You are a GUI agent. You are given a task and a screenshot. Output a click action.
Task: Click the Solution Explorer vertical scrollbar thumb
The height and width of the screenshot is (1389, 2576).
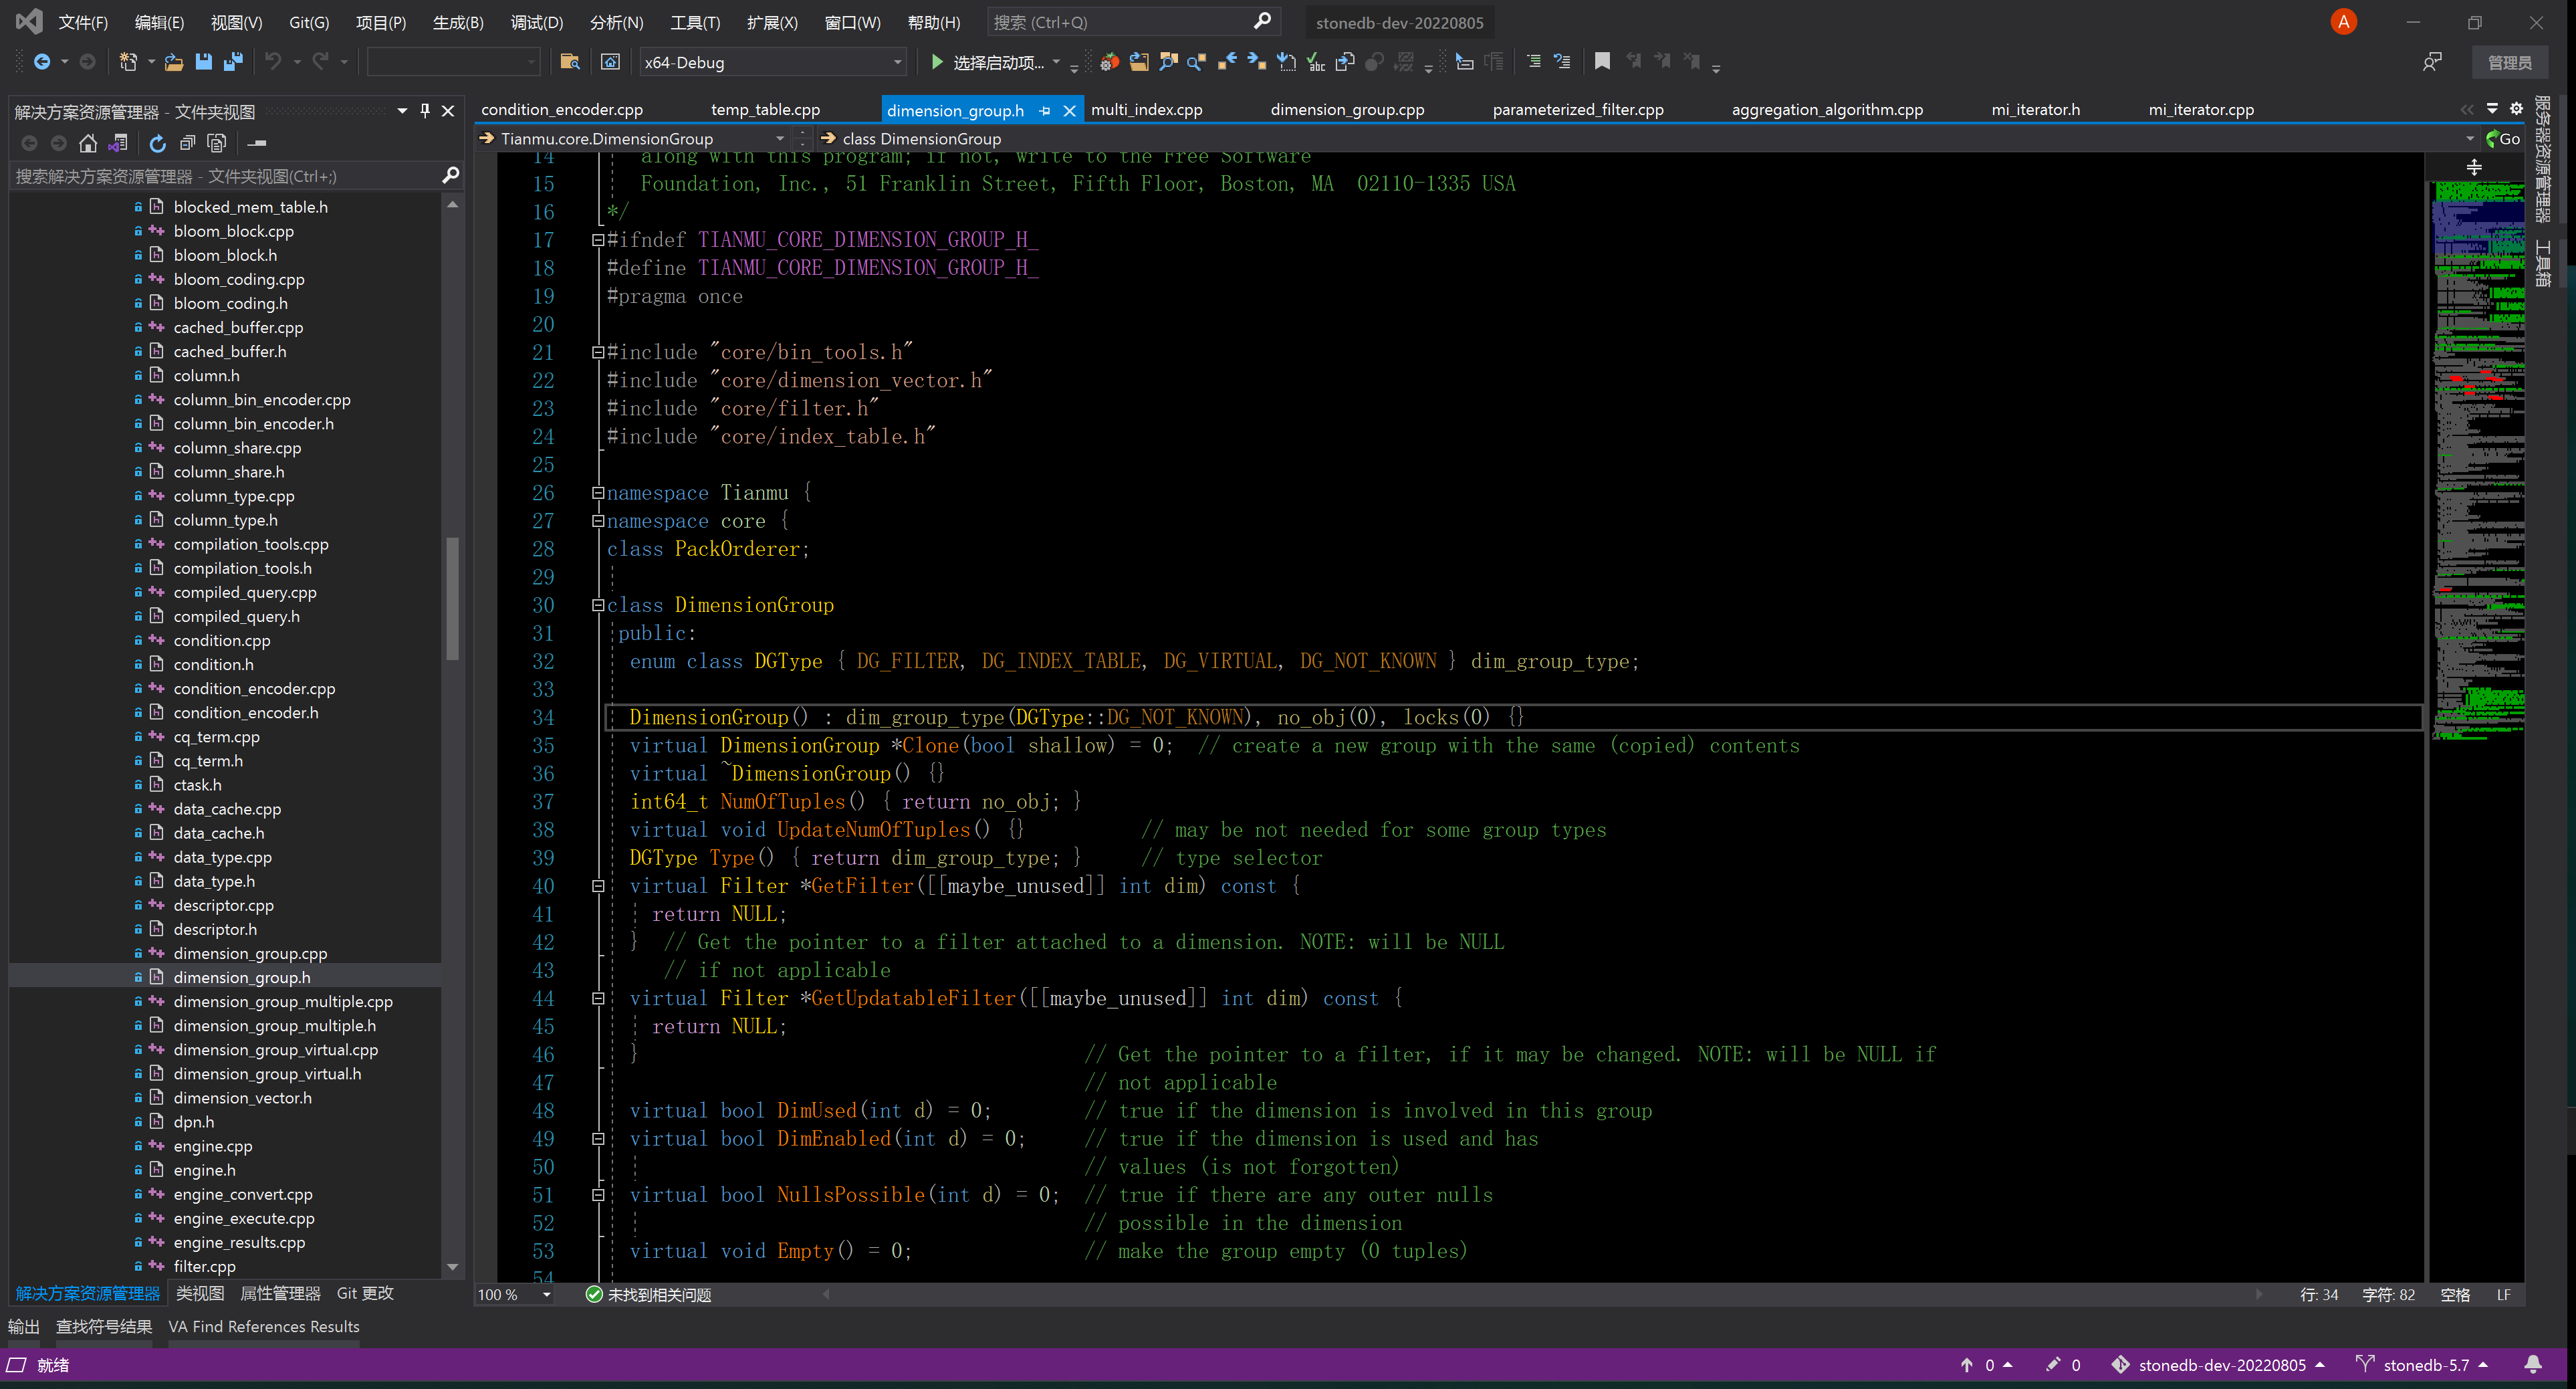[x=452, y=598]
